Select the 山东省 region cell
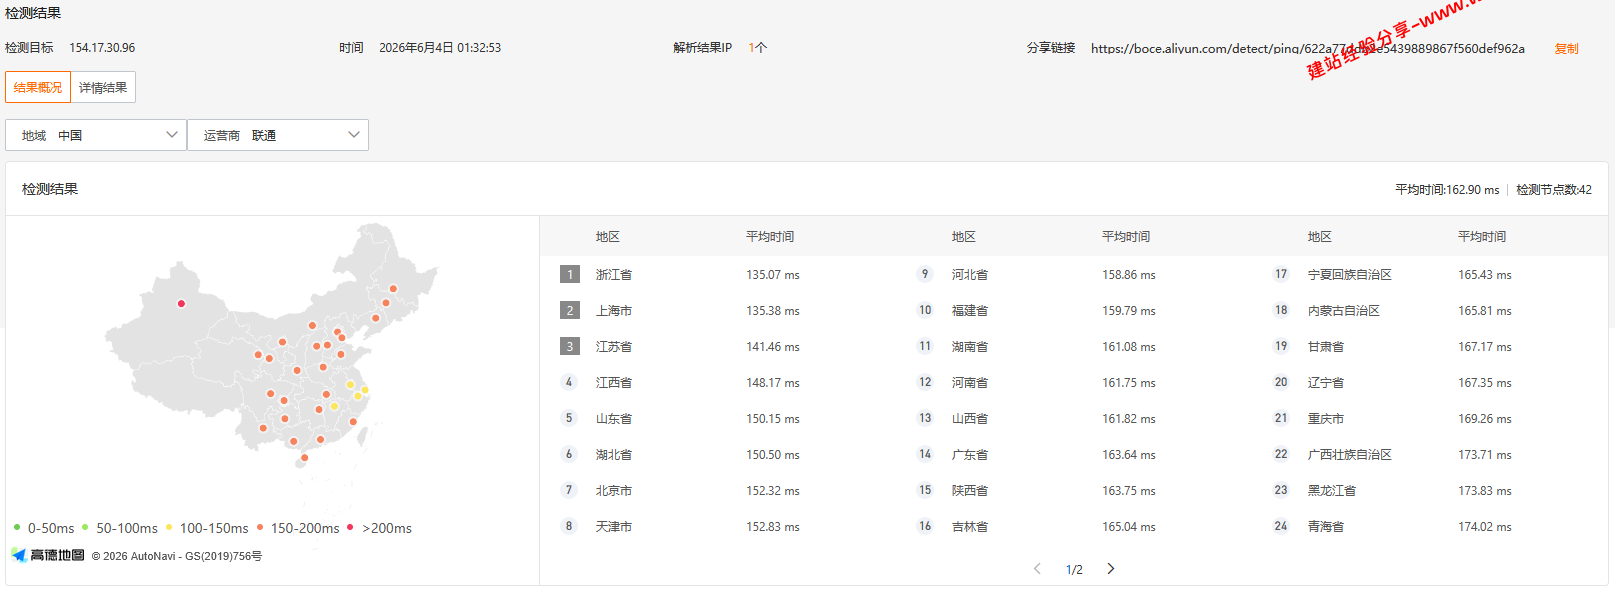This screenshot has height=592, width=1615. [x=614, y=418]
